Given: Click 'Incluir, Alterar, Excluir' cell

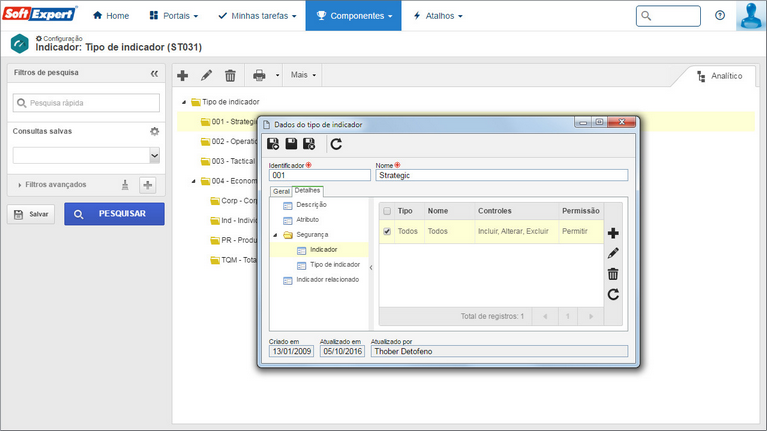Looking at the screenshot, I should (x=513, y=231).
